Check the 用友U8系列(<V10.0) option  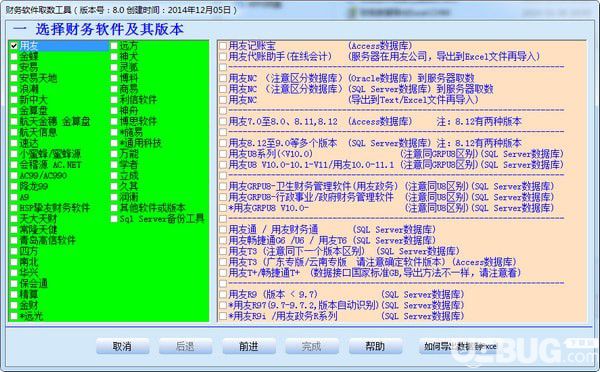(x=223, y=154)
